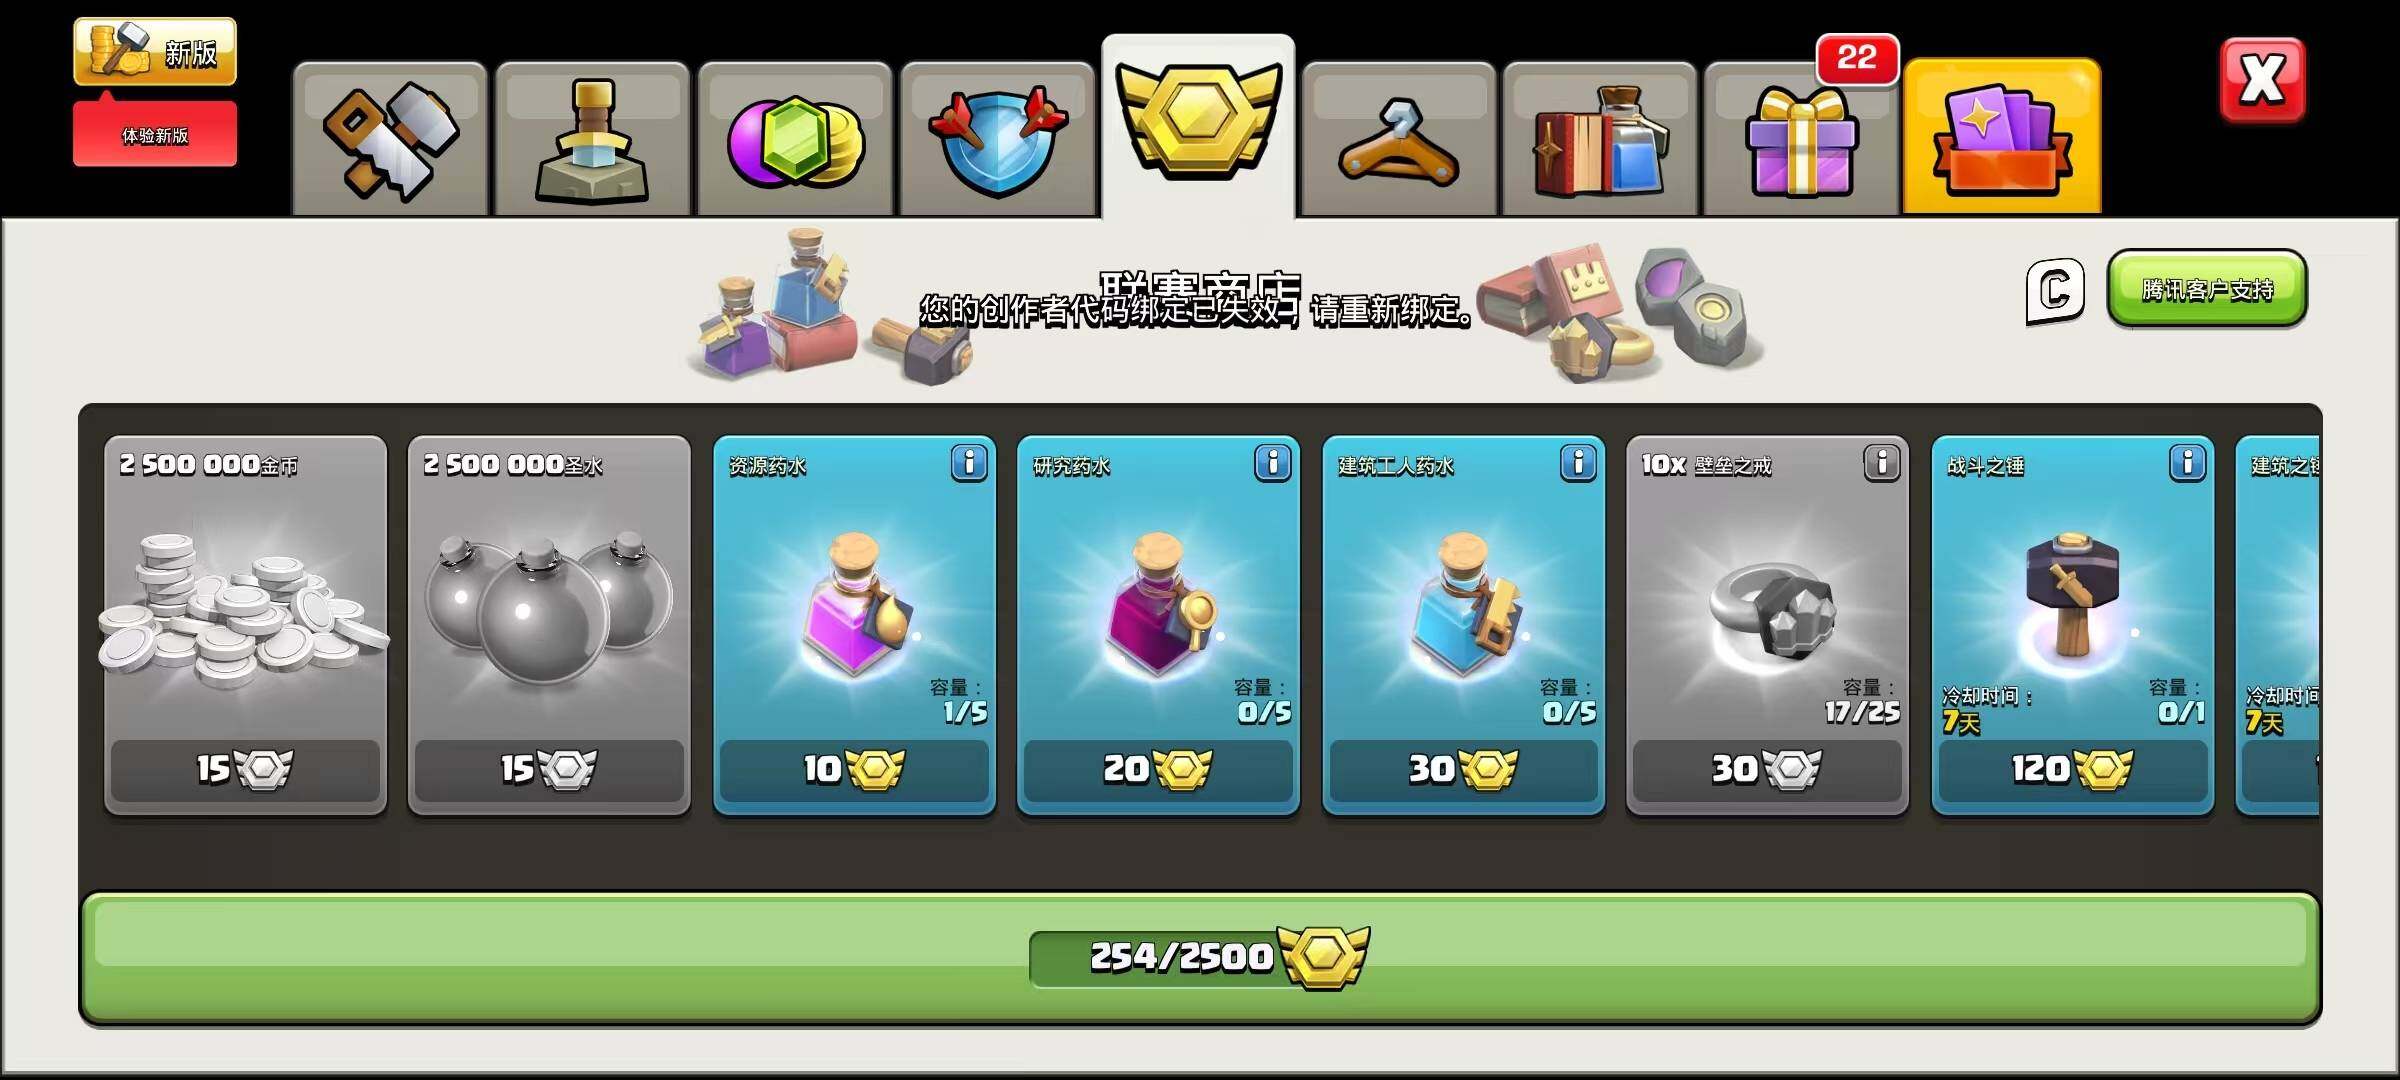Show info for 壁垒之戒 ring item
Viewport: 2400px width, 1080px height.
[x=1881, y=463]
